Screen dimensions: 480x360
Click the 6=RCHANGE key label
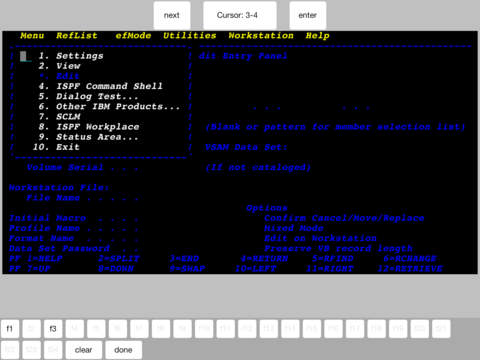coord(410,259)
